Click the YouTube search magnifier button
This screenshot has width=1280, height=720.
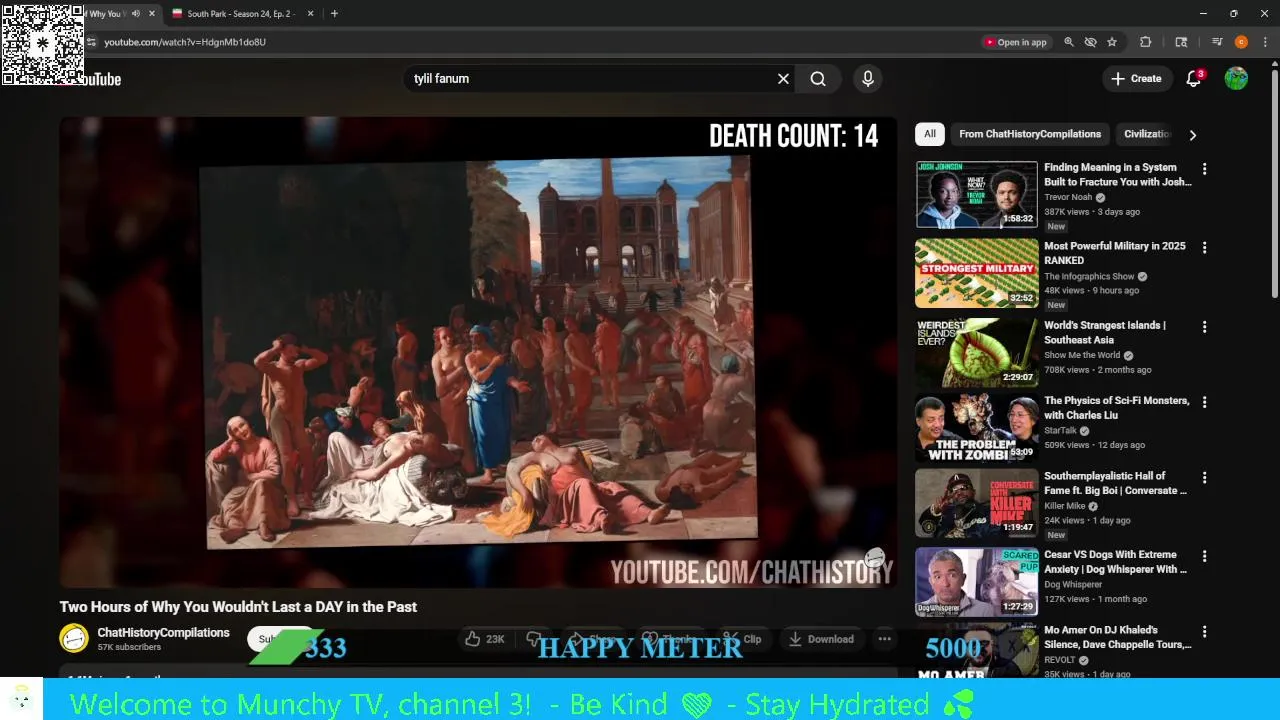point(818,79)
